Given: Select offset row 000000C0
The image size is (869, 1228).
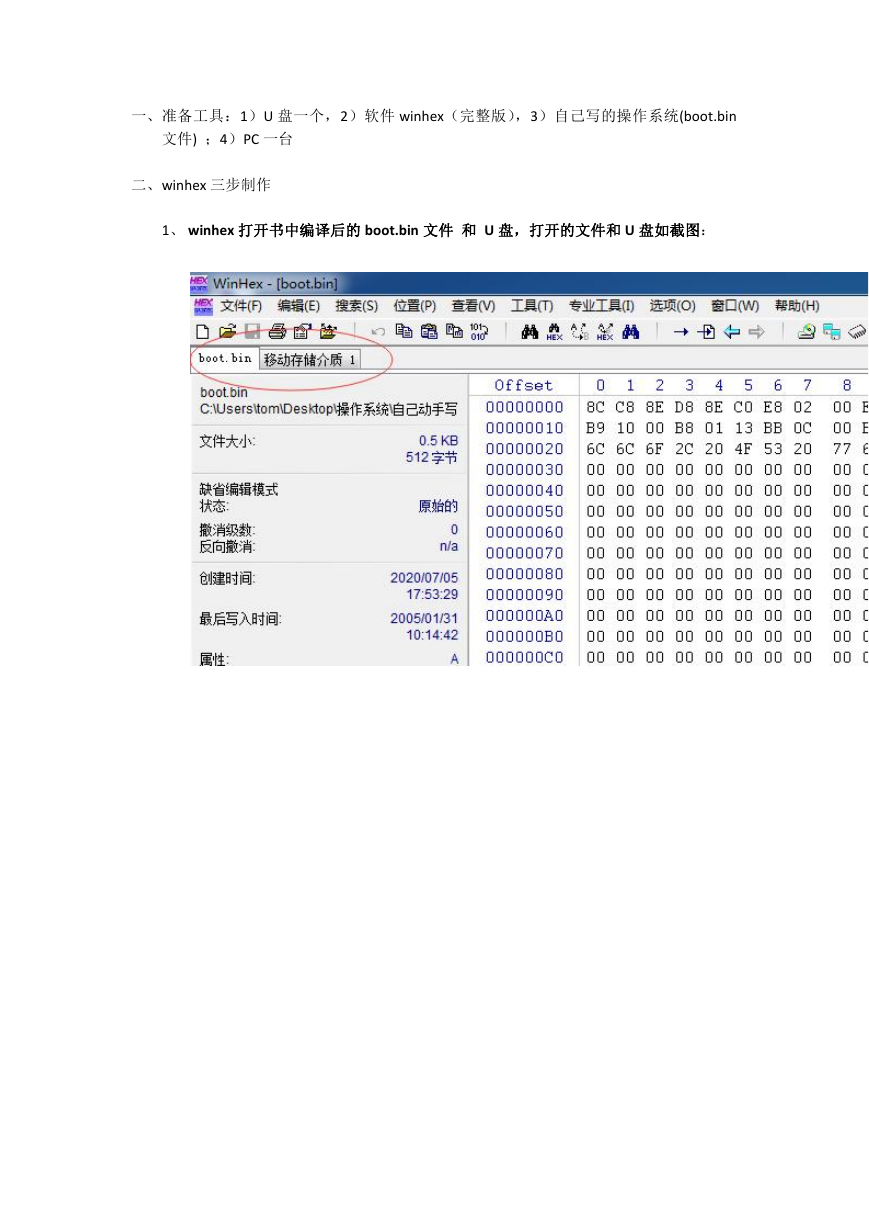Looking at the screenshot, I should tap(524, 657).
